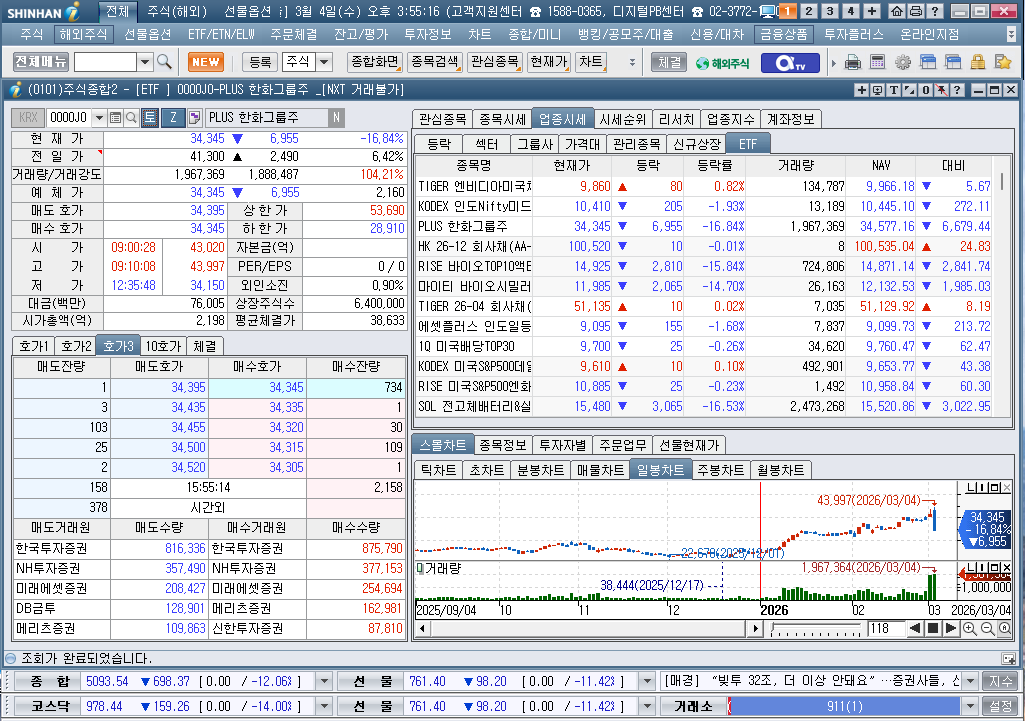Viewport: 1025px width, 721px height.
Task: Open the 전체메뉴 search box dropdown arrow
Action: tap(144, 62)
